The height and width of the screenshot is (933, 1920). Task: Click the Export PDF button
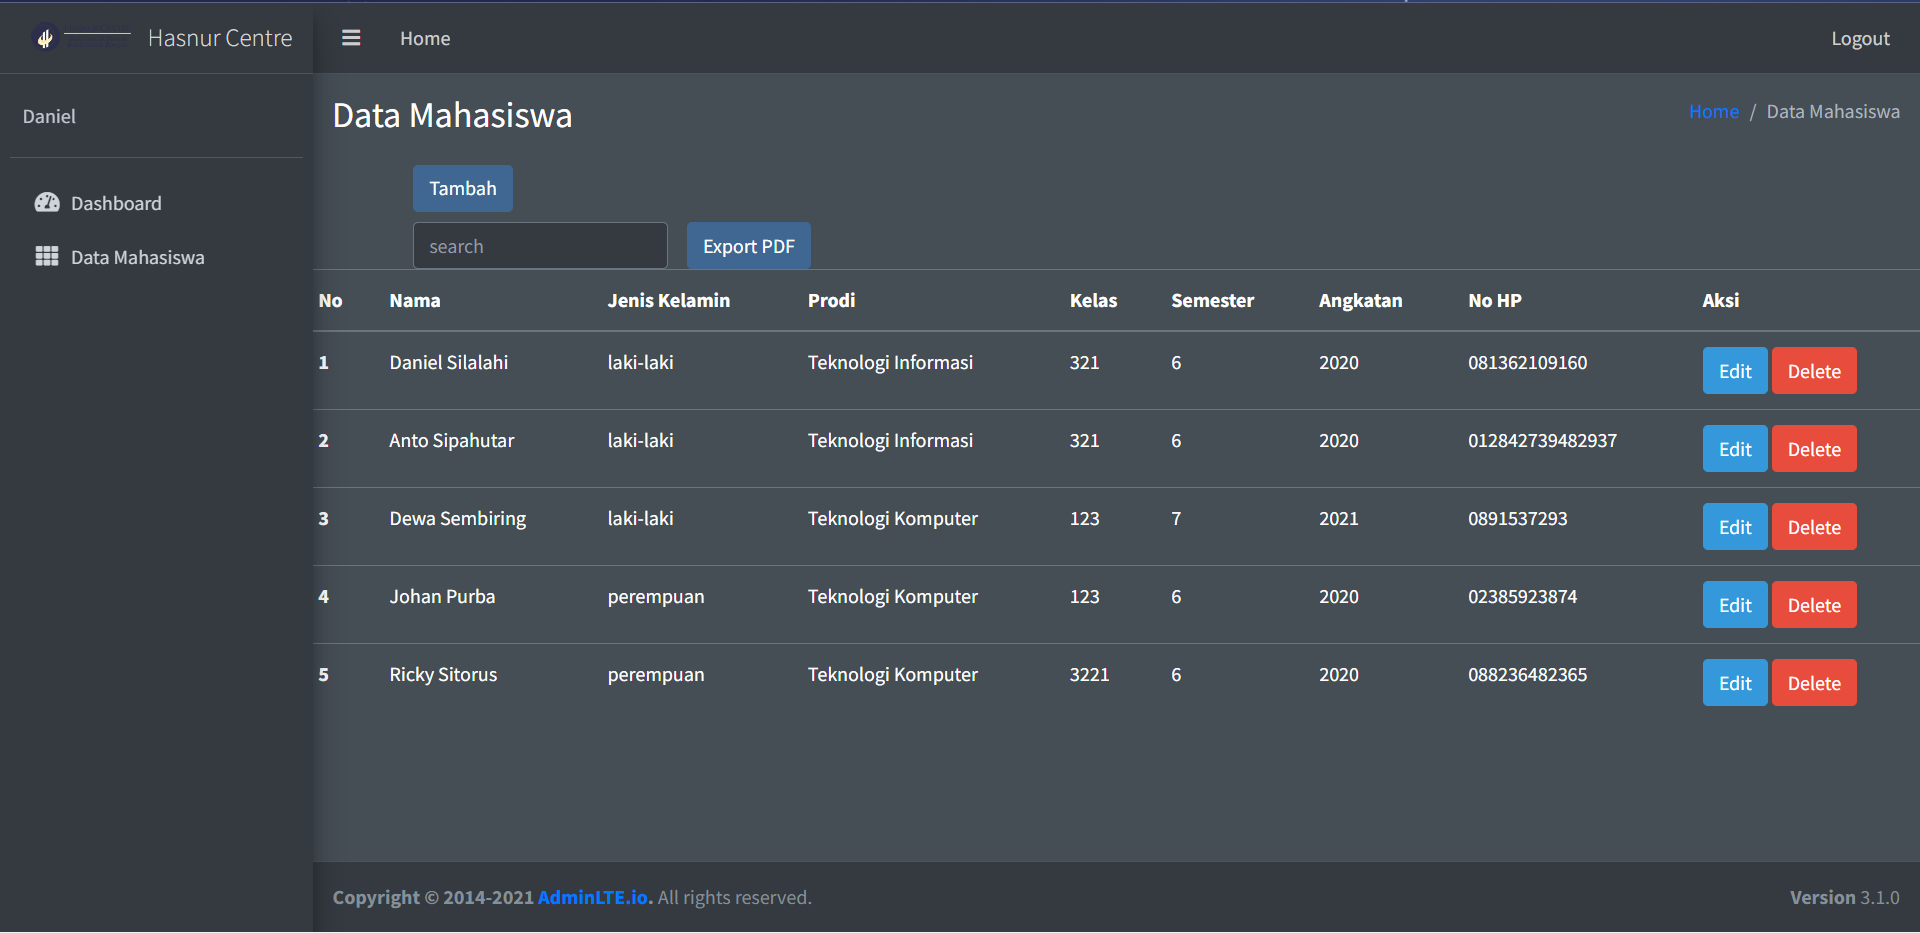coord(748,245)
